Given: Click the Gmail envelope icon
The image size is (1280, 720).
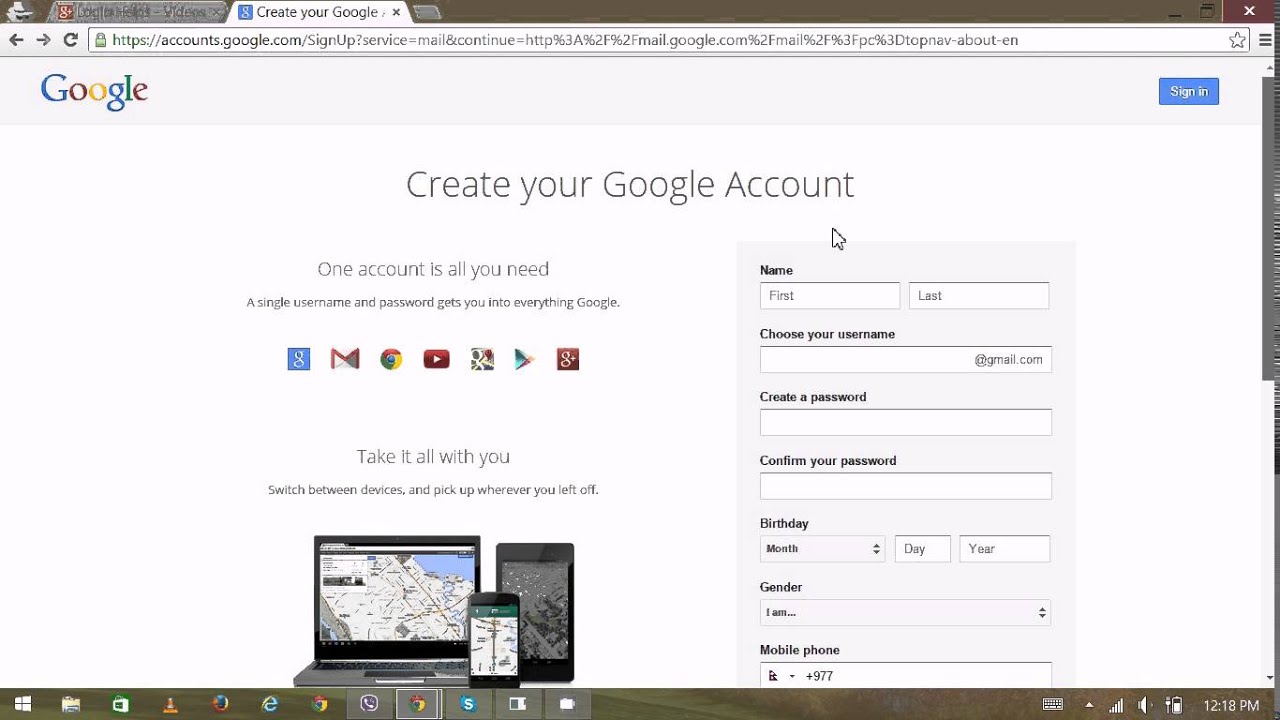Looking at the screenshot, I should (345, 359).
